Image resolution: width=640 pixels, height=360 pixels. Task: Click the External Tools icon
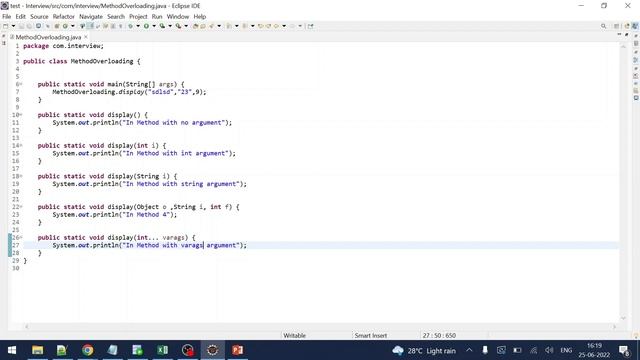point(178,26)
